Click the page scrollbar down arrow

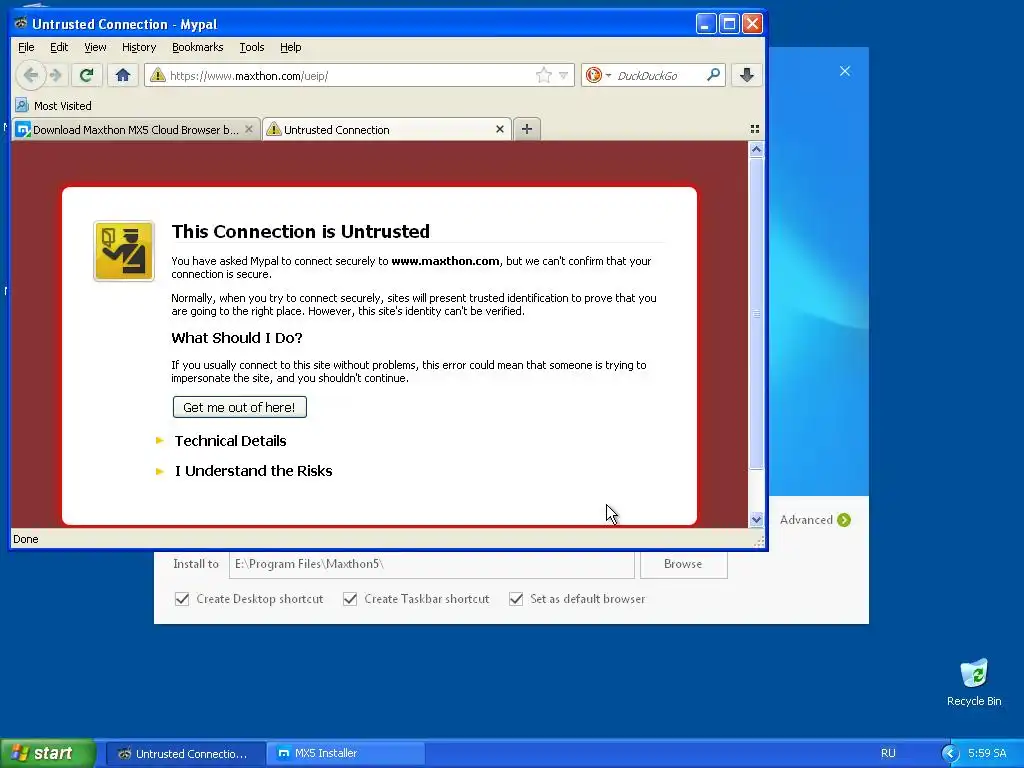tap(756, 520)
